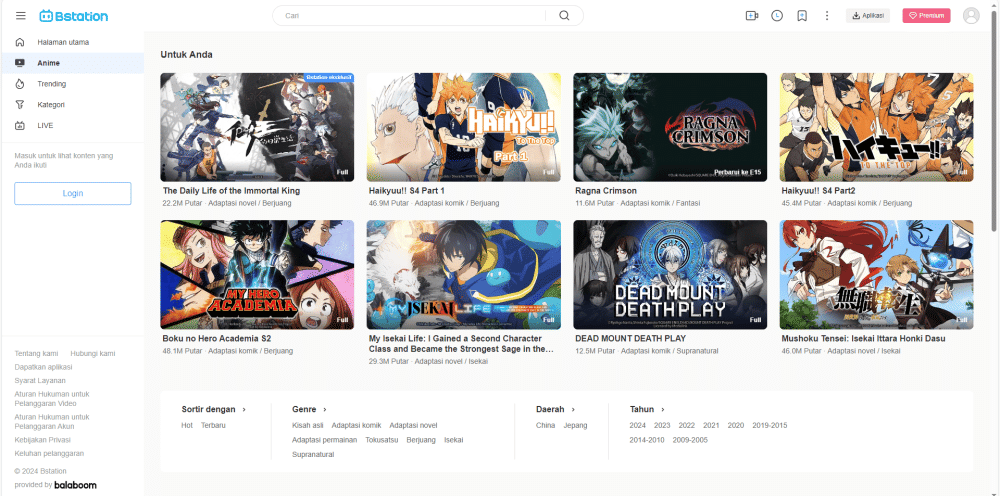Click the Halaman utama home icon
Image resolution: width=1000 pixels, height=496 pixels.
(x=20, y=42)
